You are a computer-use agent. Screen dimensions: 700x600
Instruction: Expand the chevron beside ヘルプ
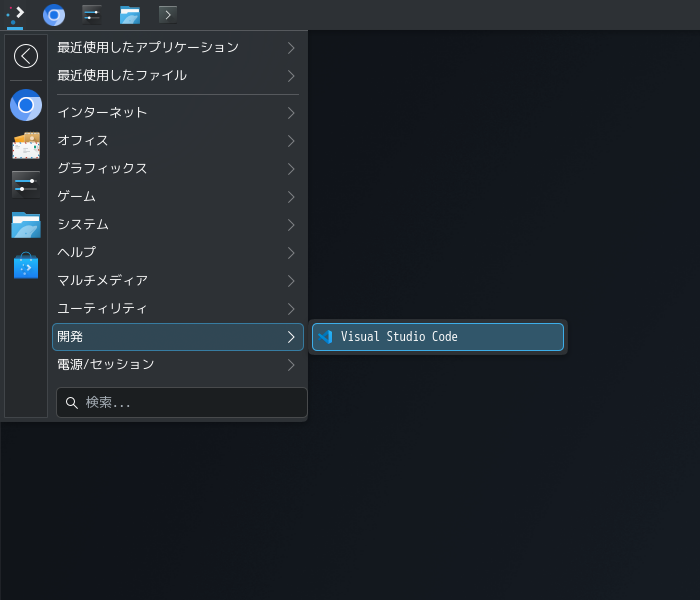point(291,253)
